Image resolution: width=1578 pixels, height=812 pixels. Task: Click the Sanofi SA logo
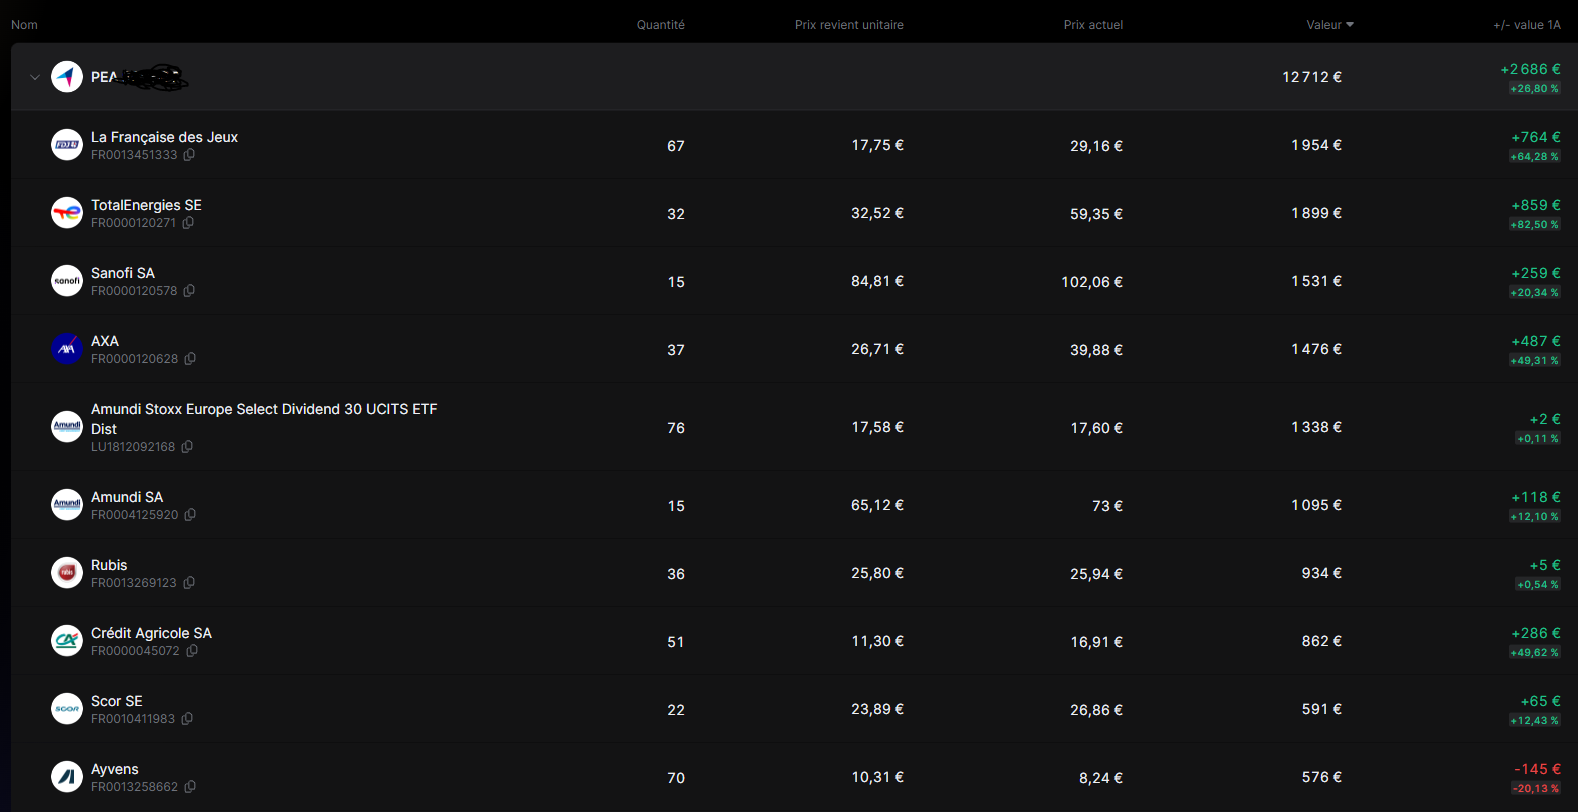click(x=67, y=281)
